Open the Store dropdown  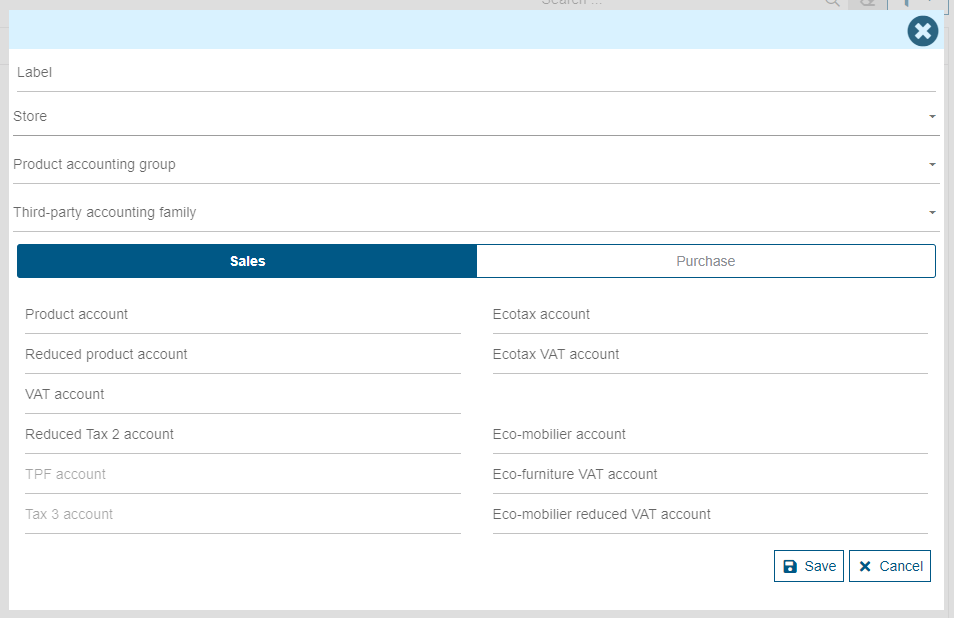coord(475,117)
